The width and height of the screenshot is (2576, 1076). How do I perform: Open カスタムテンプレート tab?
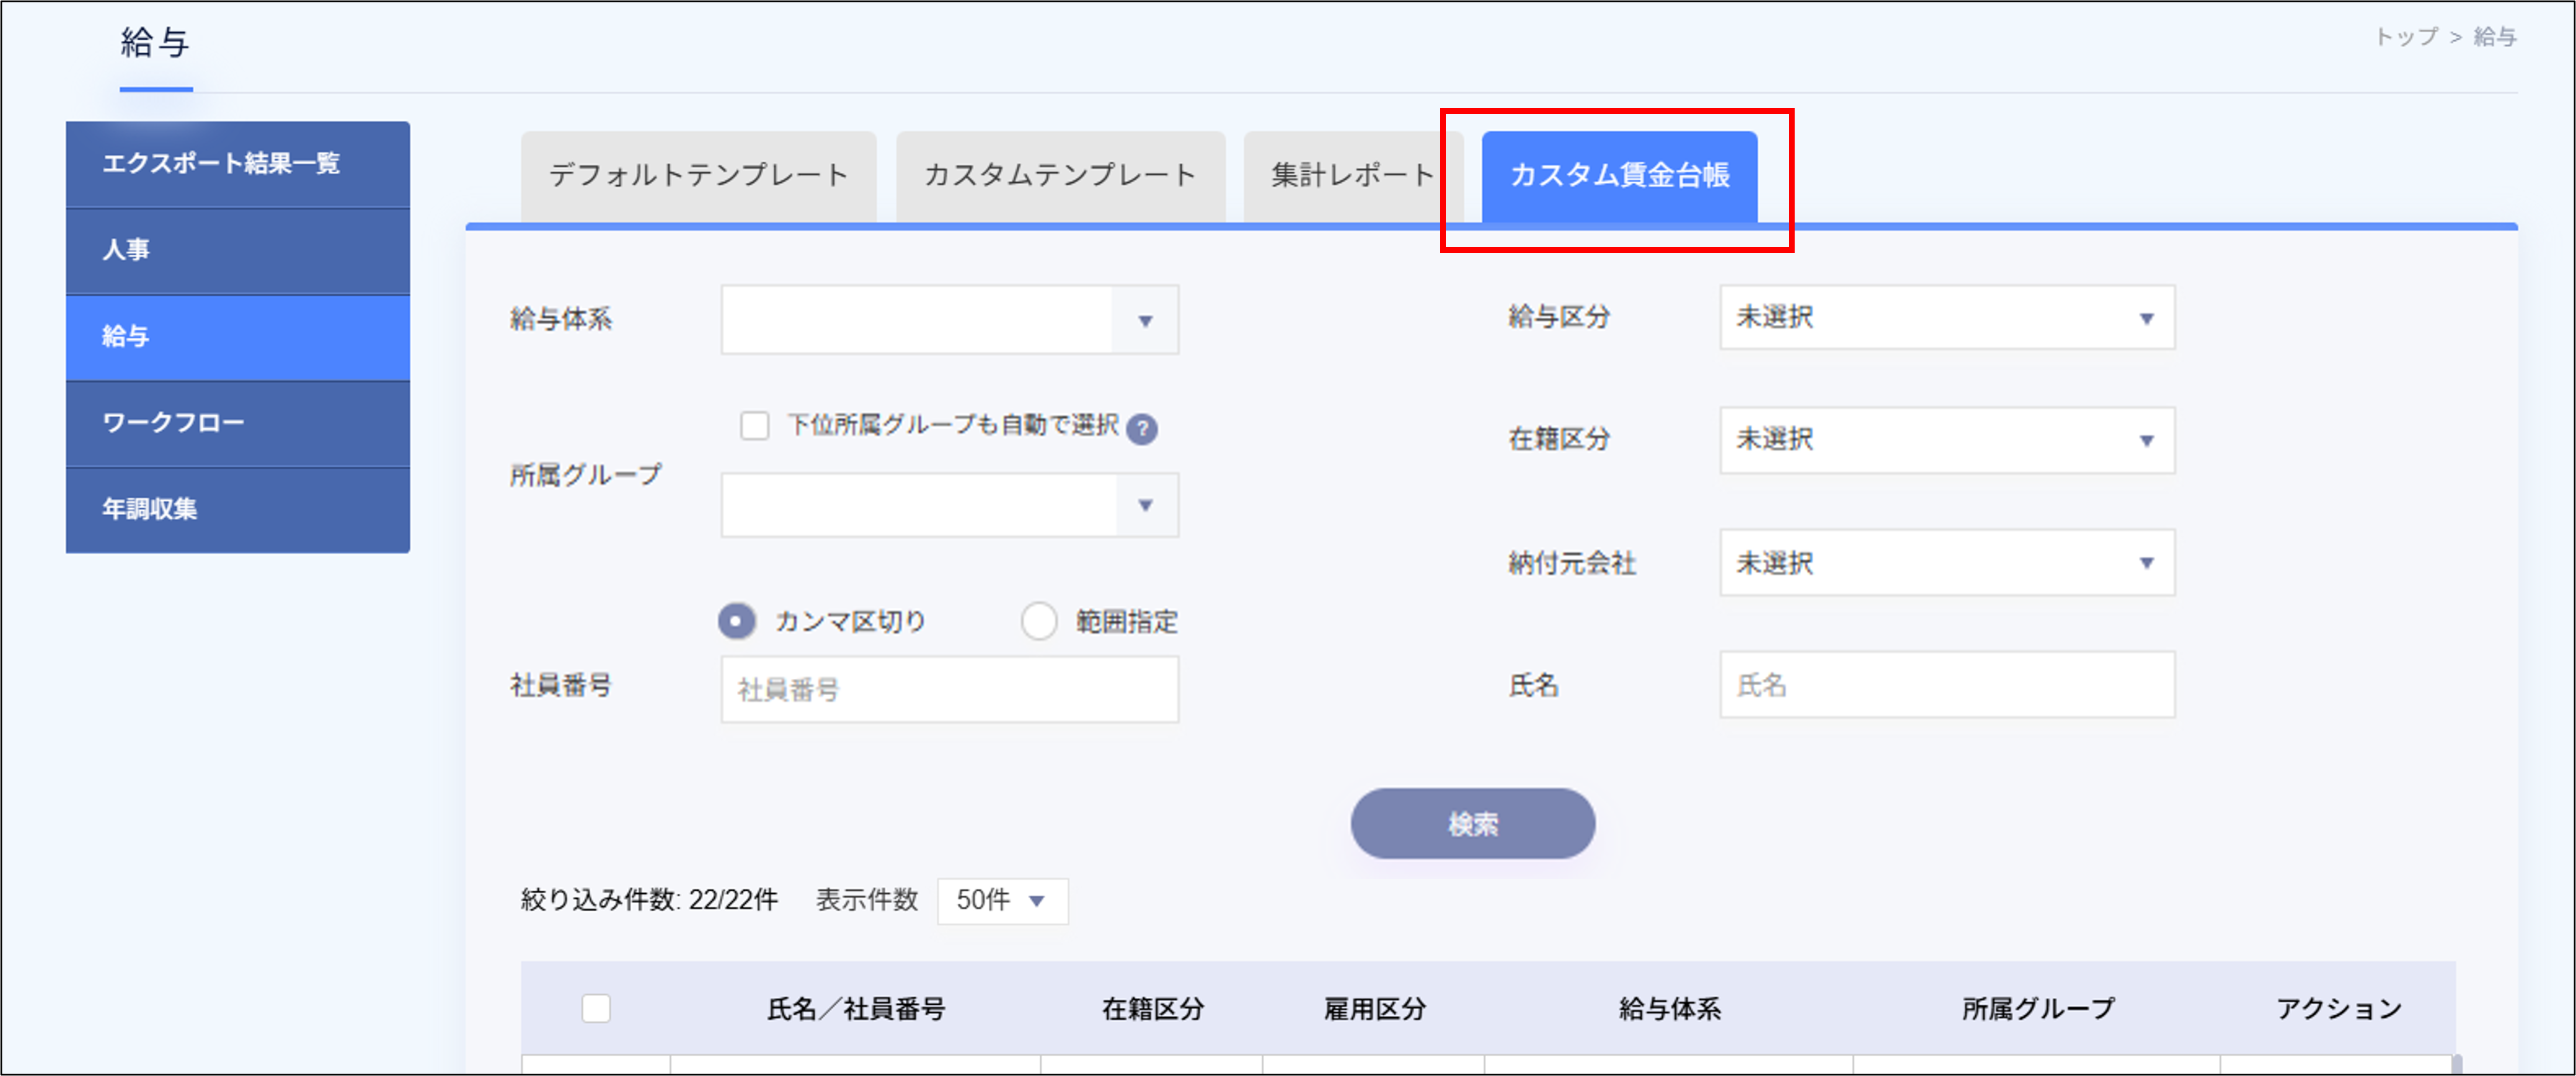coord(1060,174)
